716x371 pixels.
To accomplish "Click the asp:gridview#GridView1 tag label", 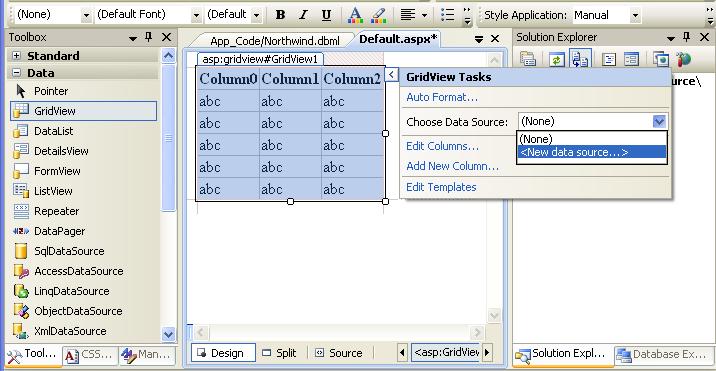I will [260, 59].
